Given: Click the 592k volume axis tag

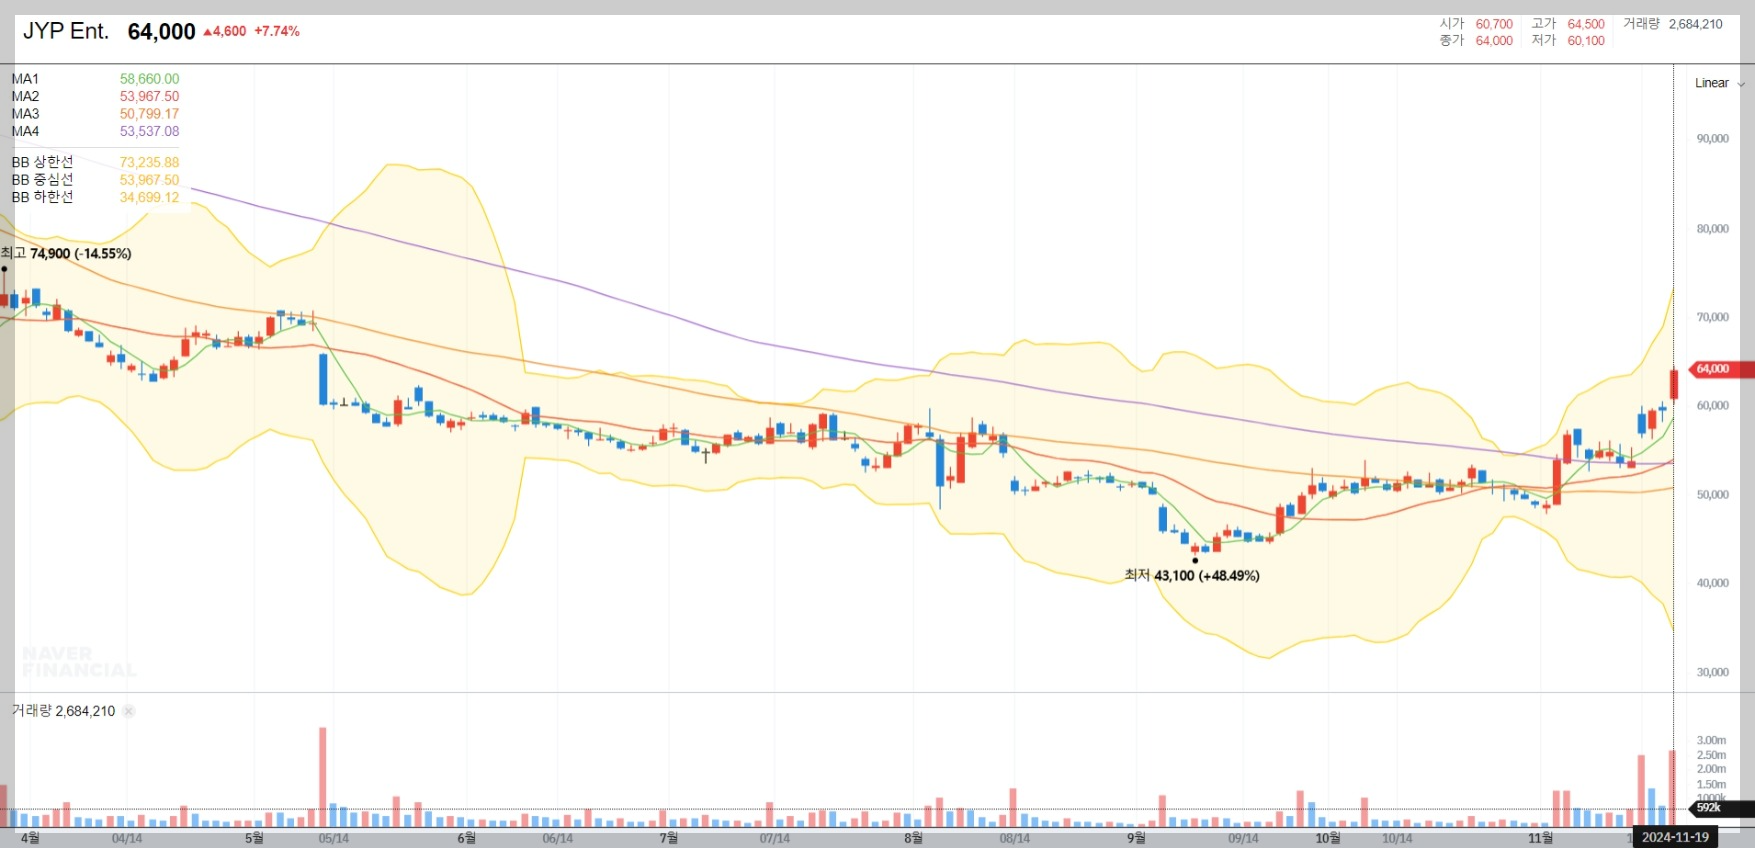Looking at the screenshot, I should pos(1719,807).
